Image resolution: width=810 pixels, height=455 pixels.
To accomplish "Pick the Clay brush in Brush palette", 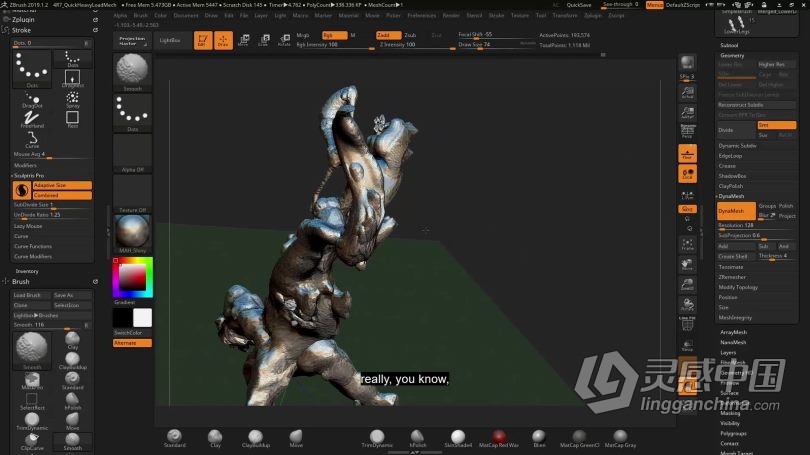I will click(72, 340).
